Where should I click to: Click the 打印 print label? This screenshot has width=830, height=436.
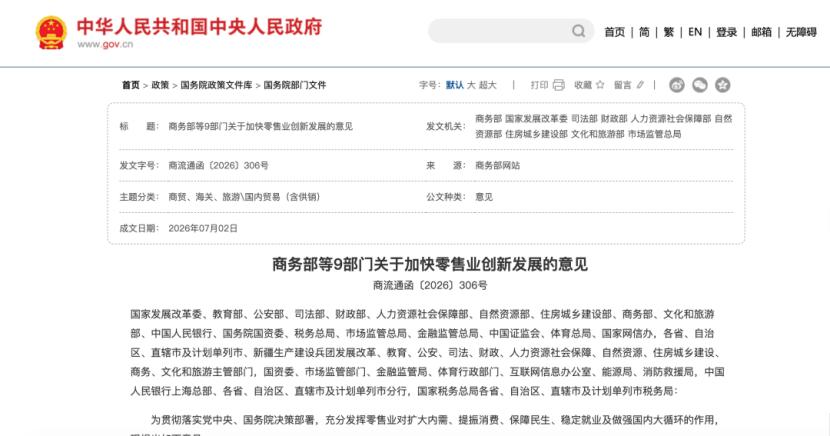click(x=539, y=85)
